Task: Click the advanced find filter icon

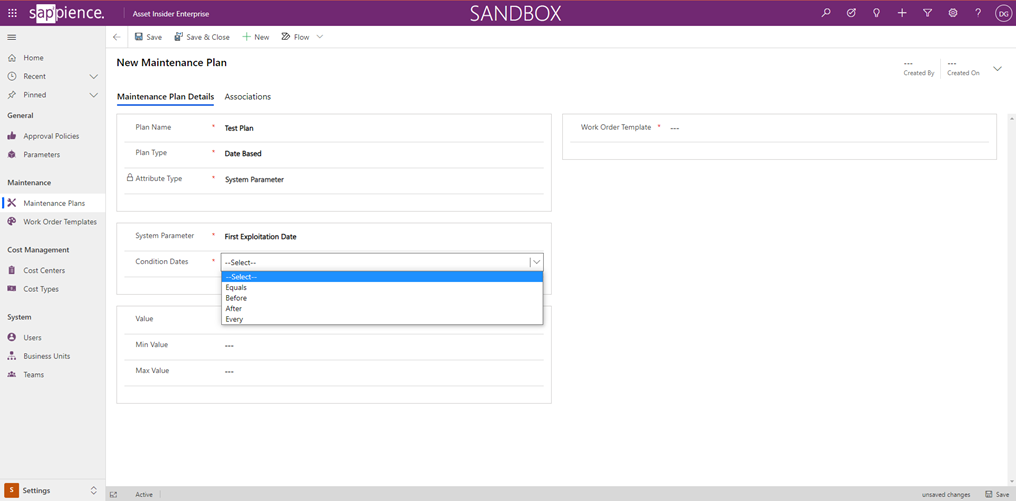Action: click(927, 13)
